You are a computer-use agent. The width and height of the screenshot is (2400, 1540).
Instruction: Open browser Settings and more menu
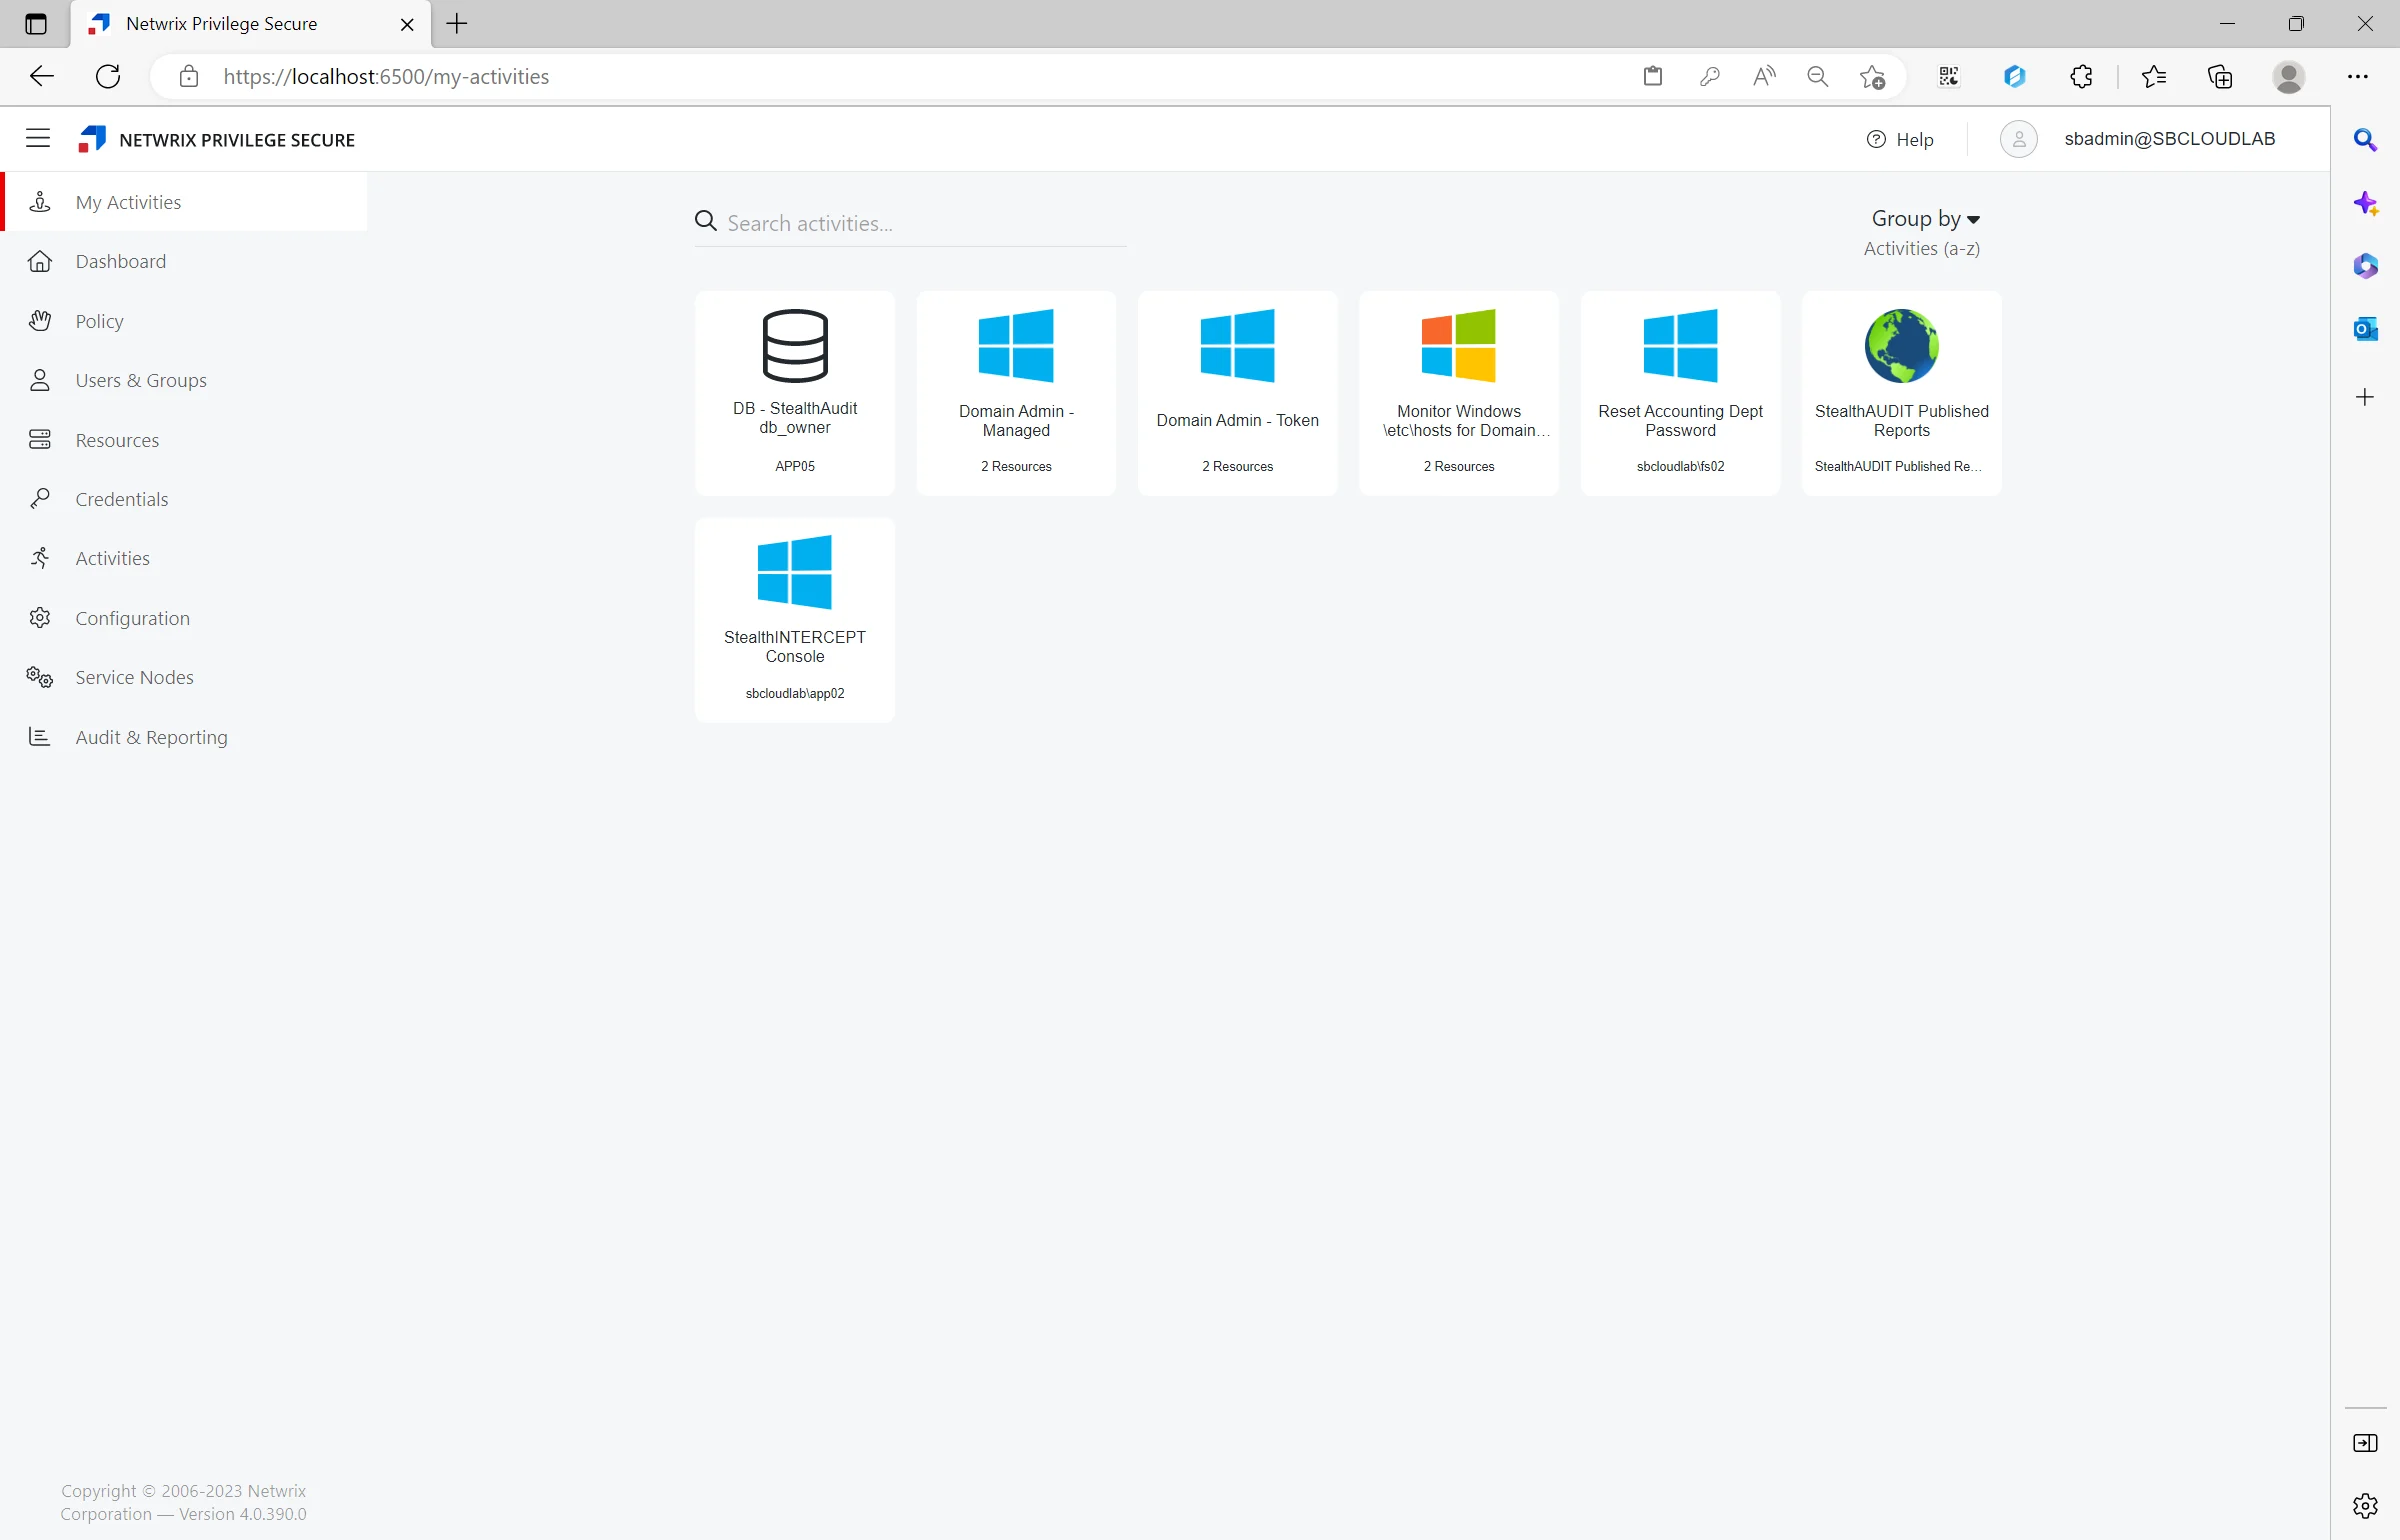tap(2358, 77)
